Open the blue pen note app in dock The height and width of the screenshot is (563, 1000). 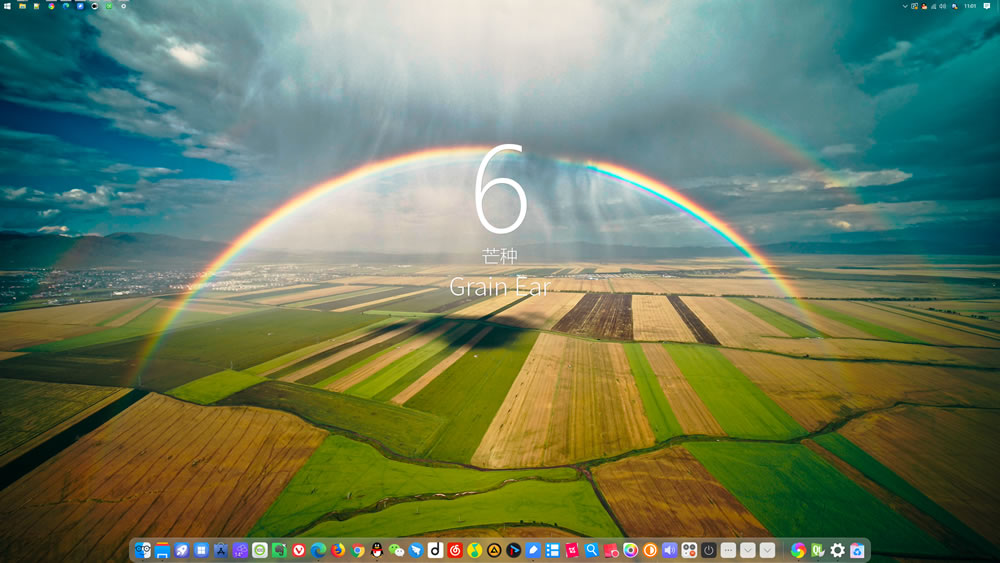533,550
